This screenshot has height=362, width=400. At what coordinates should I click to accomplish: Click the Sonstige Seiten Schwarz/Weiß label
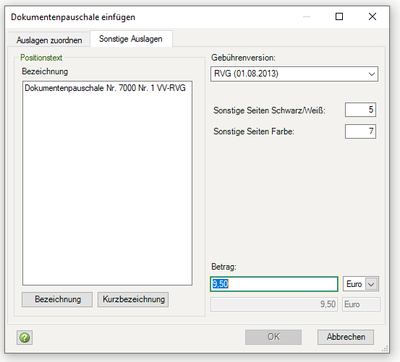coord(269,110)
